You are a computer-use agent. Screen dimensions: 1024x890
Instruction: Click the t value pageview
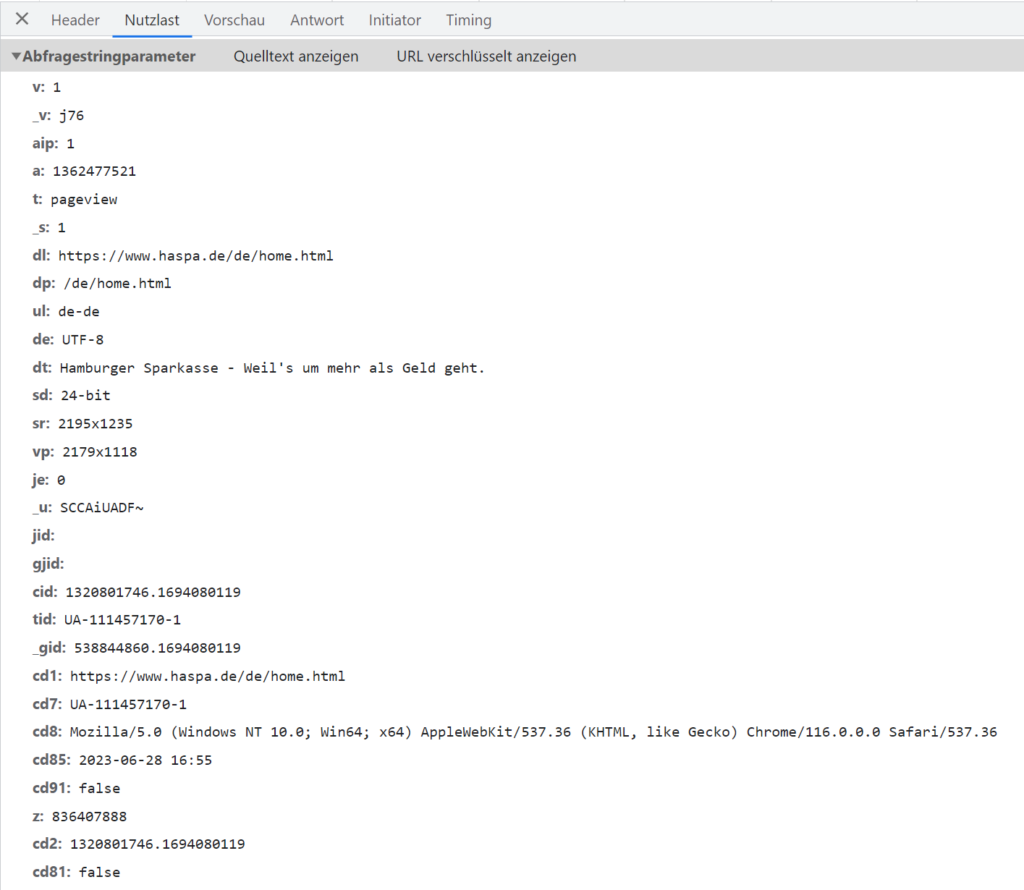click(x=84, y=199)
